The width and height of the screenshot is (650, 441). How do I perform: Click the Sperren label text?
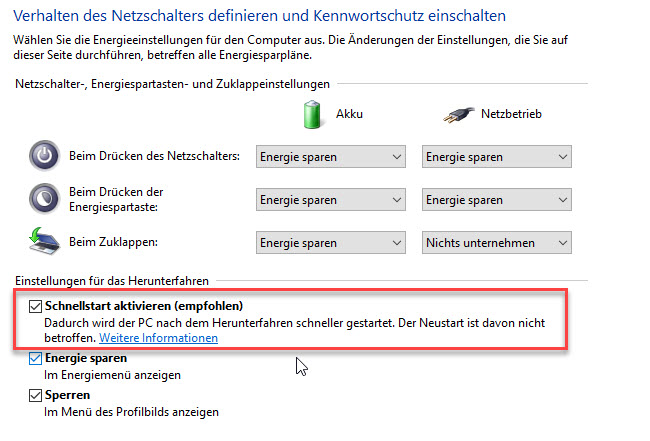click(67, 395)
